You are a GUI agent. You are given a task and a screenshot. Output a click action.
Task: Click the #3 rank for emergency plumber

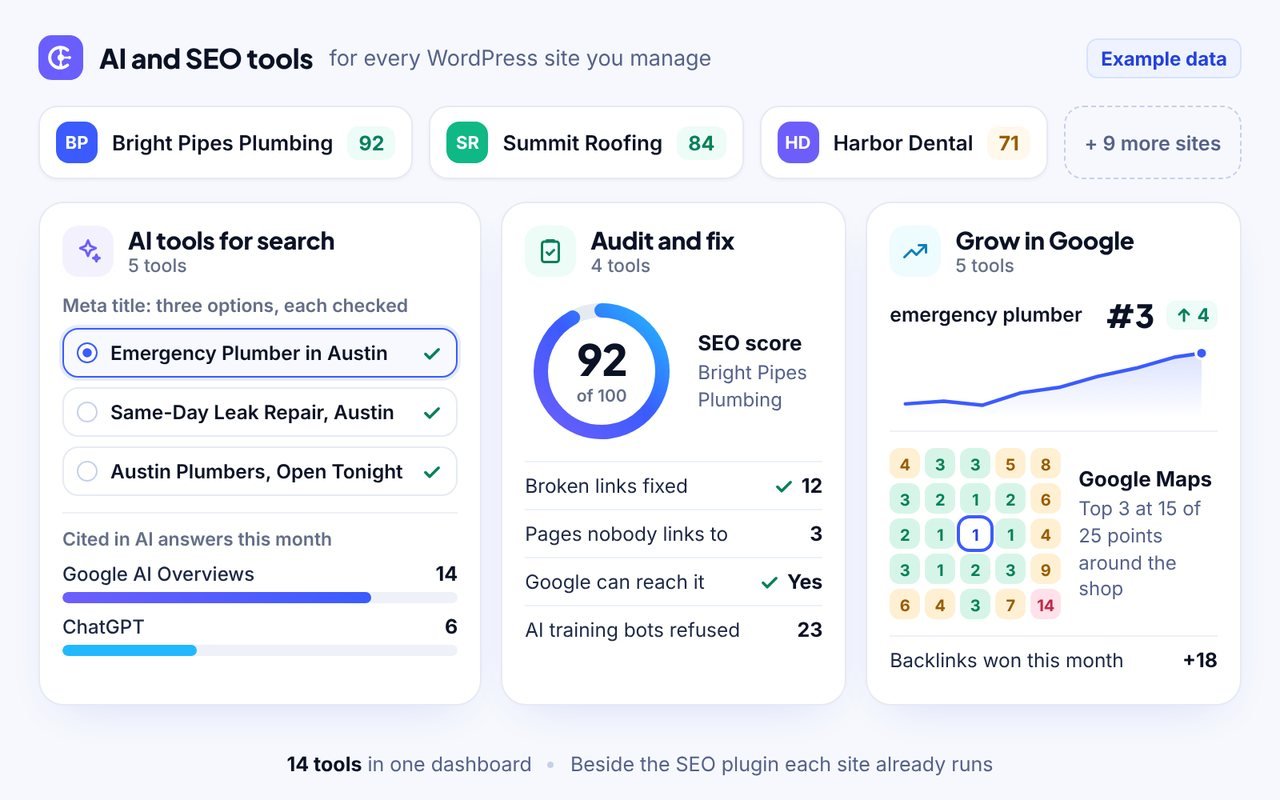pos(1131,316)
